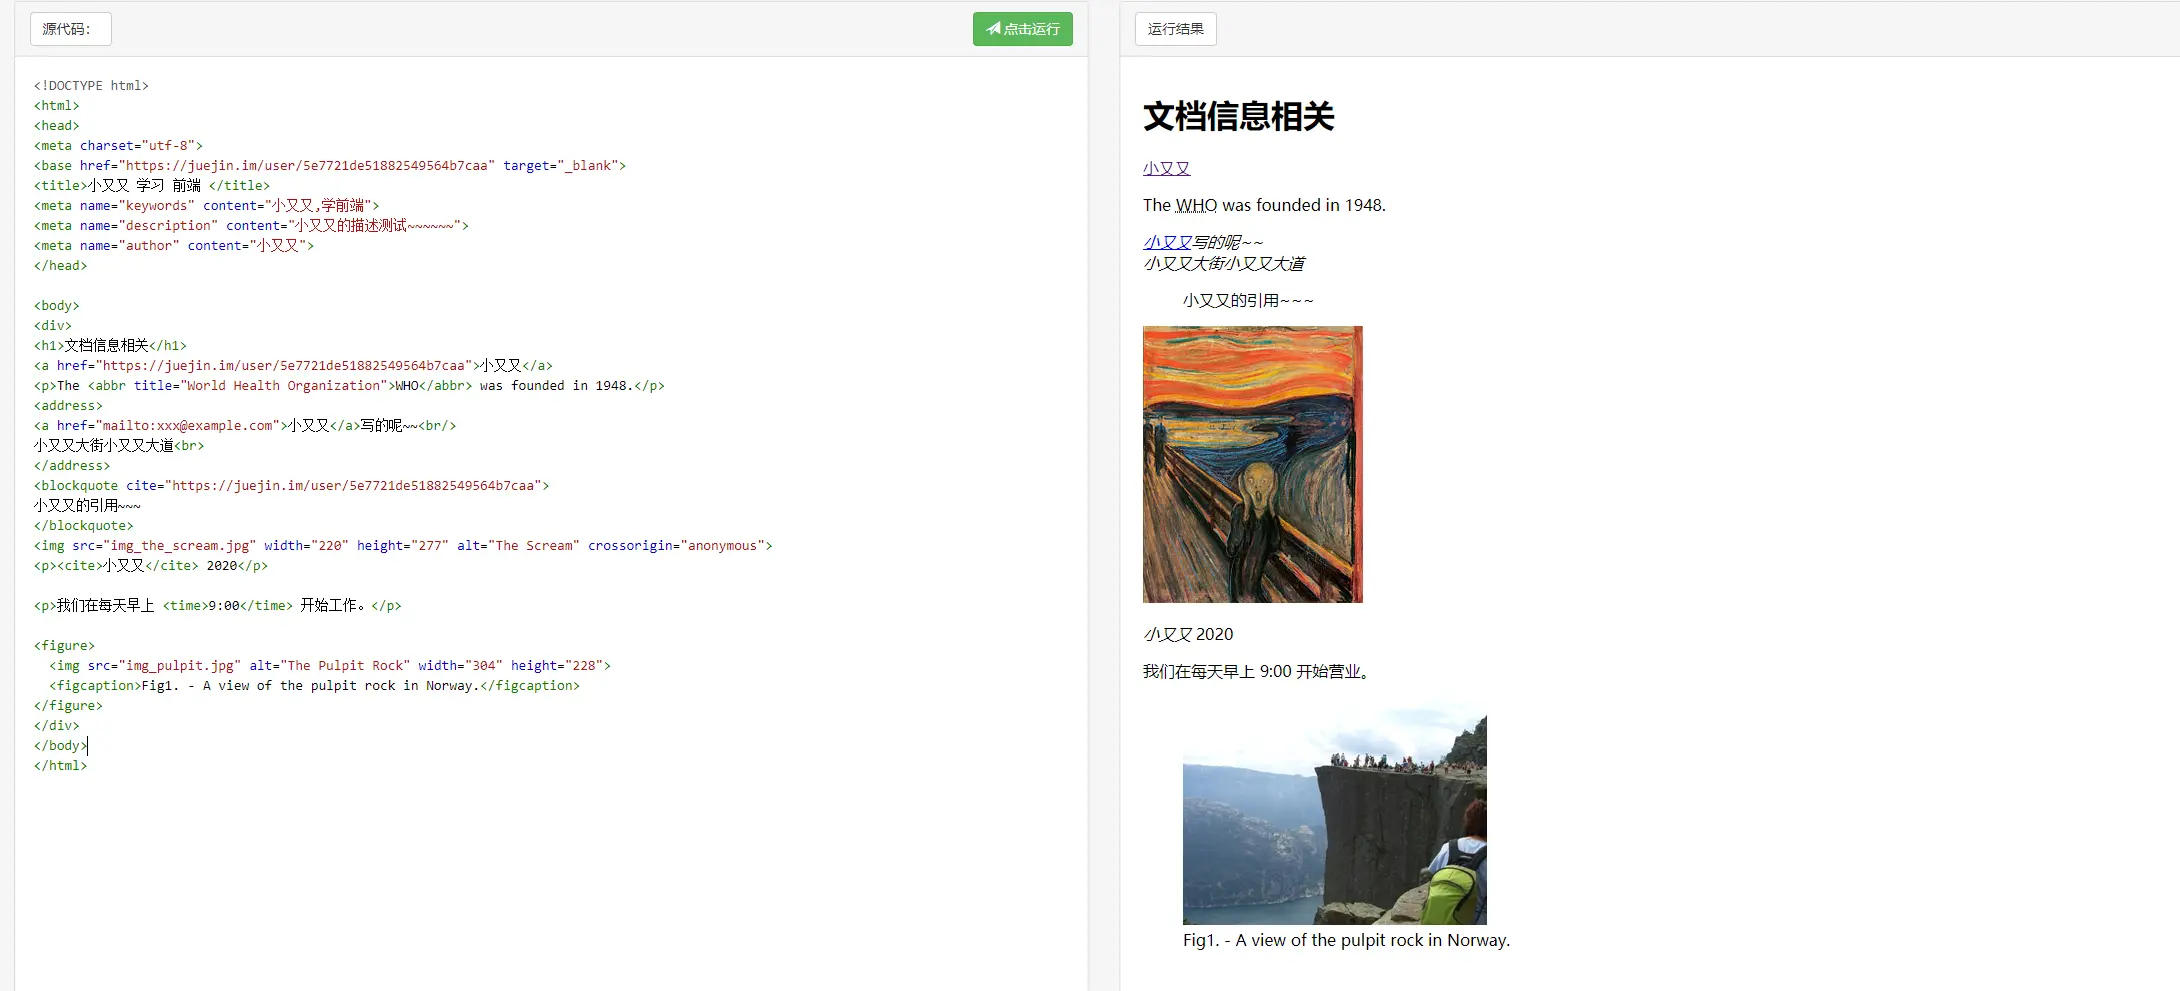2180x991 pixels.
Task: Click the paper-plane icon on the run button
Action: pos(993,29)
